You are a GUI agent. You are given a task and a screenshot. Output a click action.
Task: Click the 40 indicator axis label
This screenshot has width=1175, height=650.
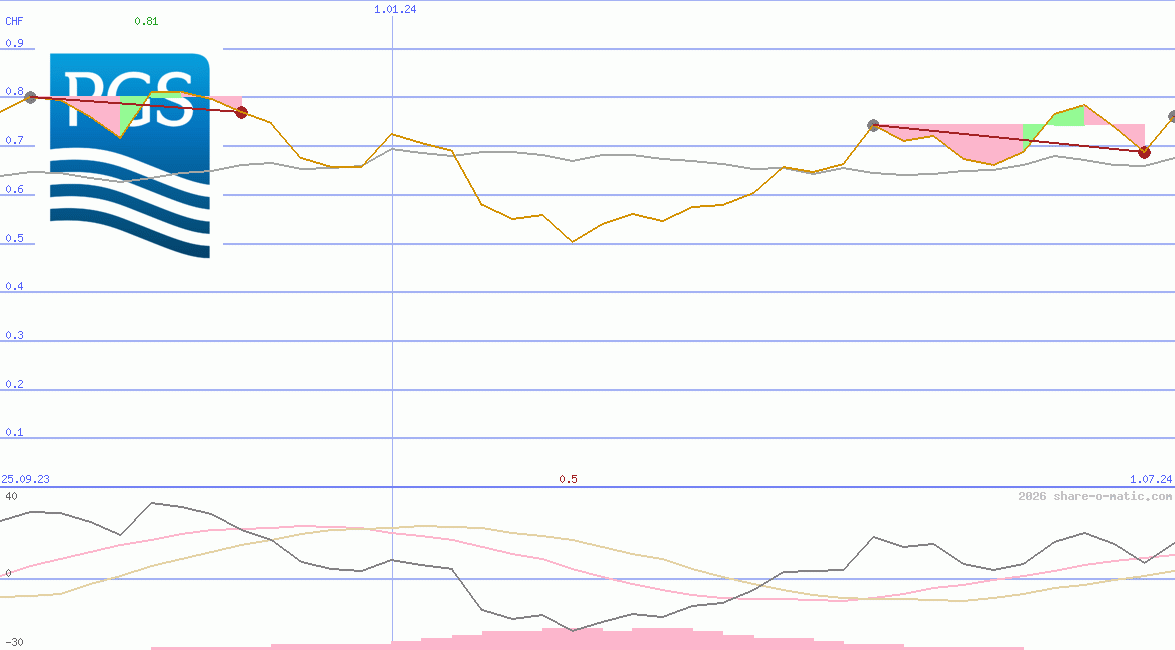click(11, 496)
